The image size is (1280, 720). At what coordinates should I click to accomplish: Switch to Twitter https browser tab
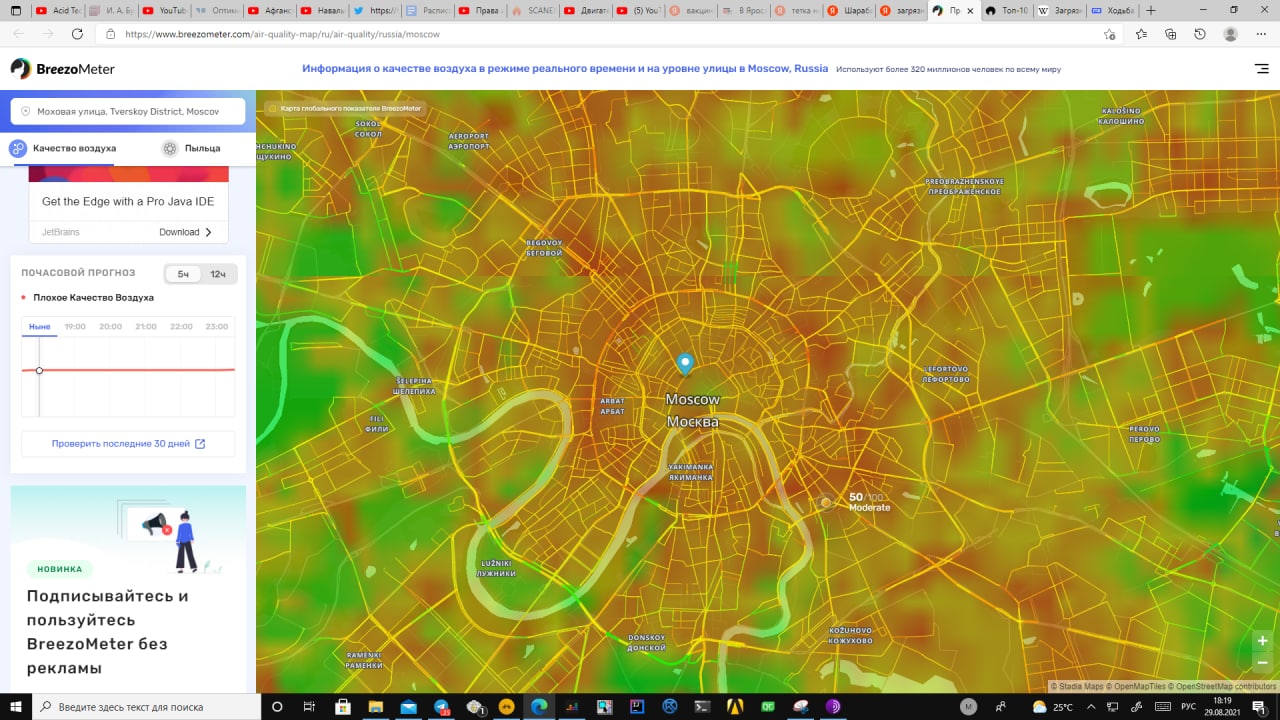pyautogui.click(x=375, y=10)
